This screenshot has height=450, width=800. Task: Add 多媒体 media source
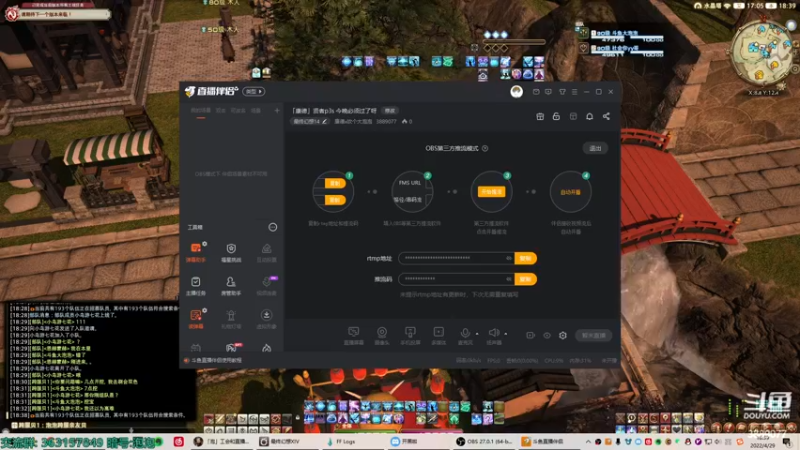(439, 336)
